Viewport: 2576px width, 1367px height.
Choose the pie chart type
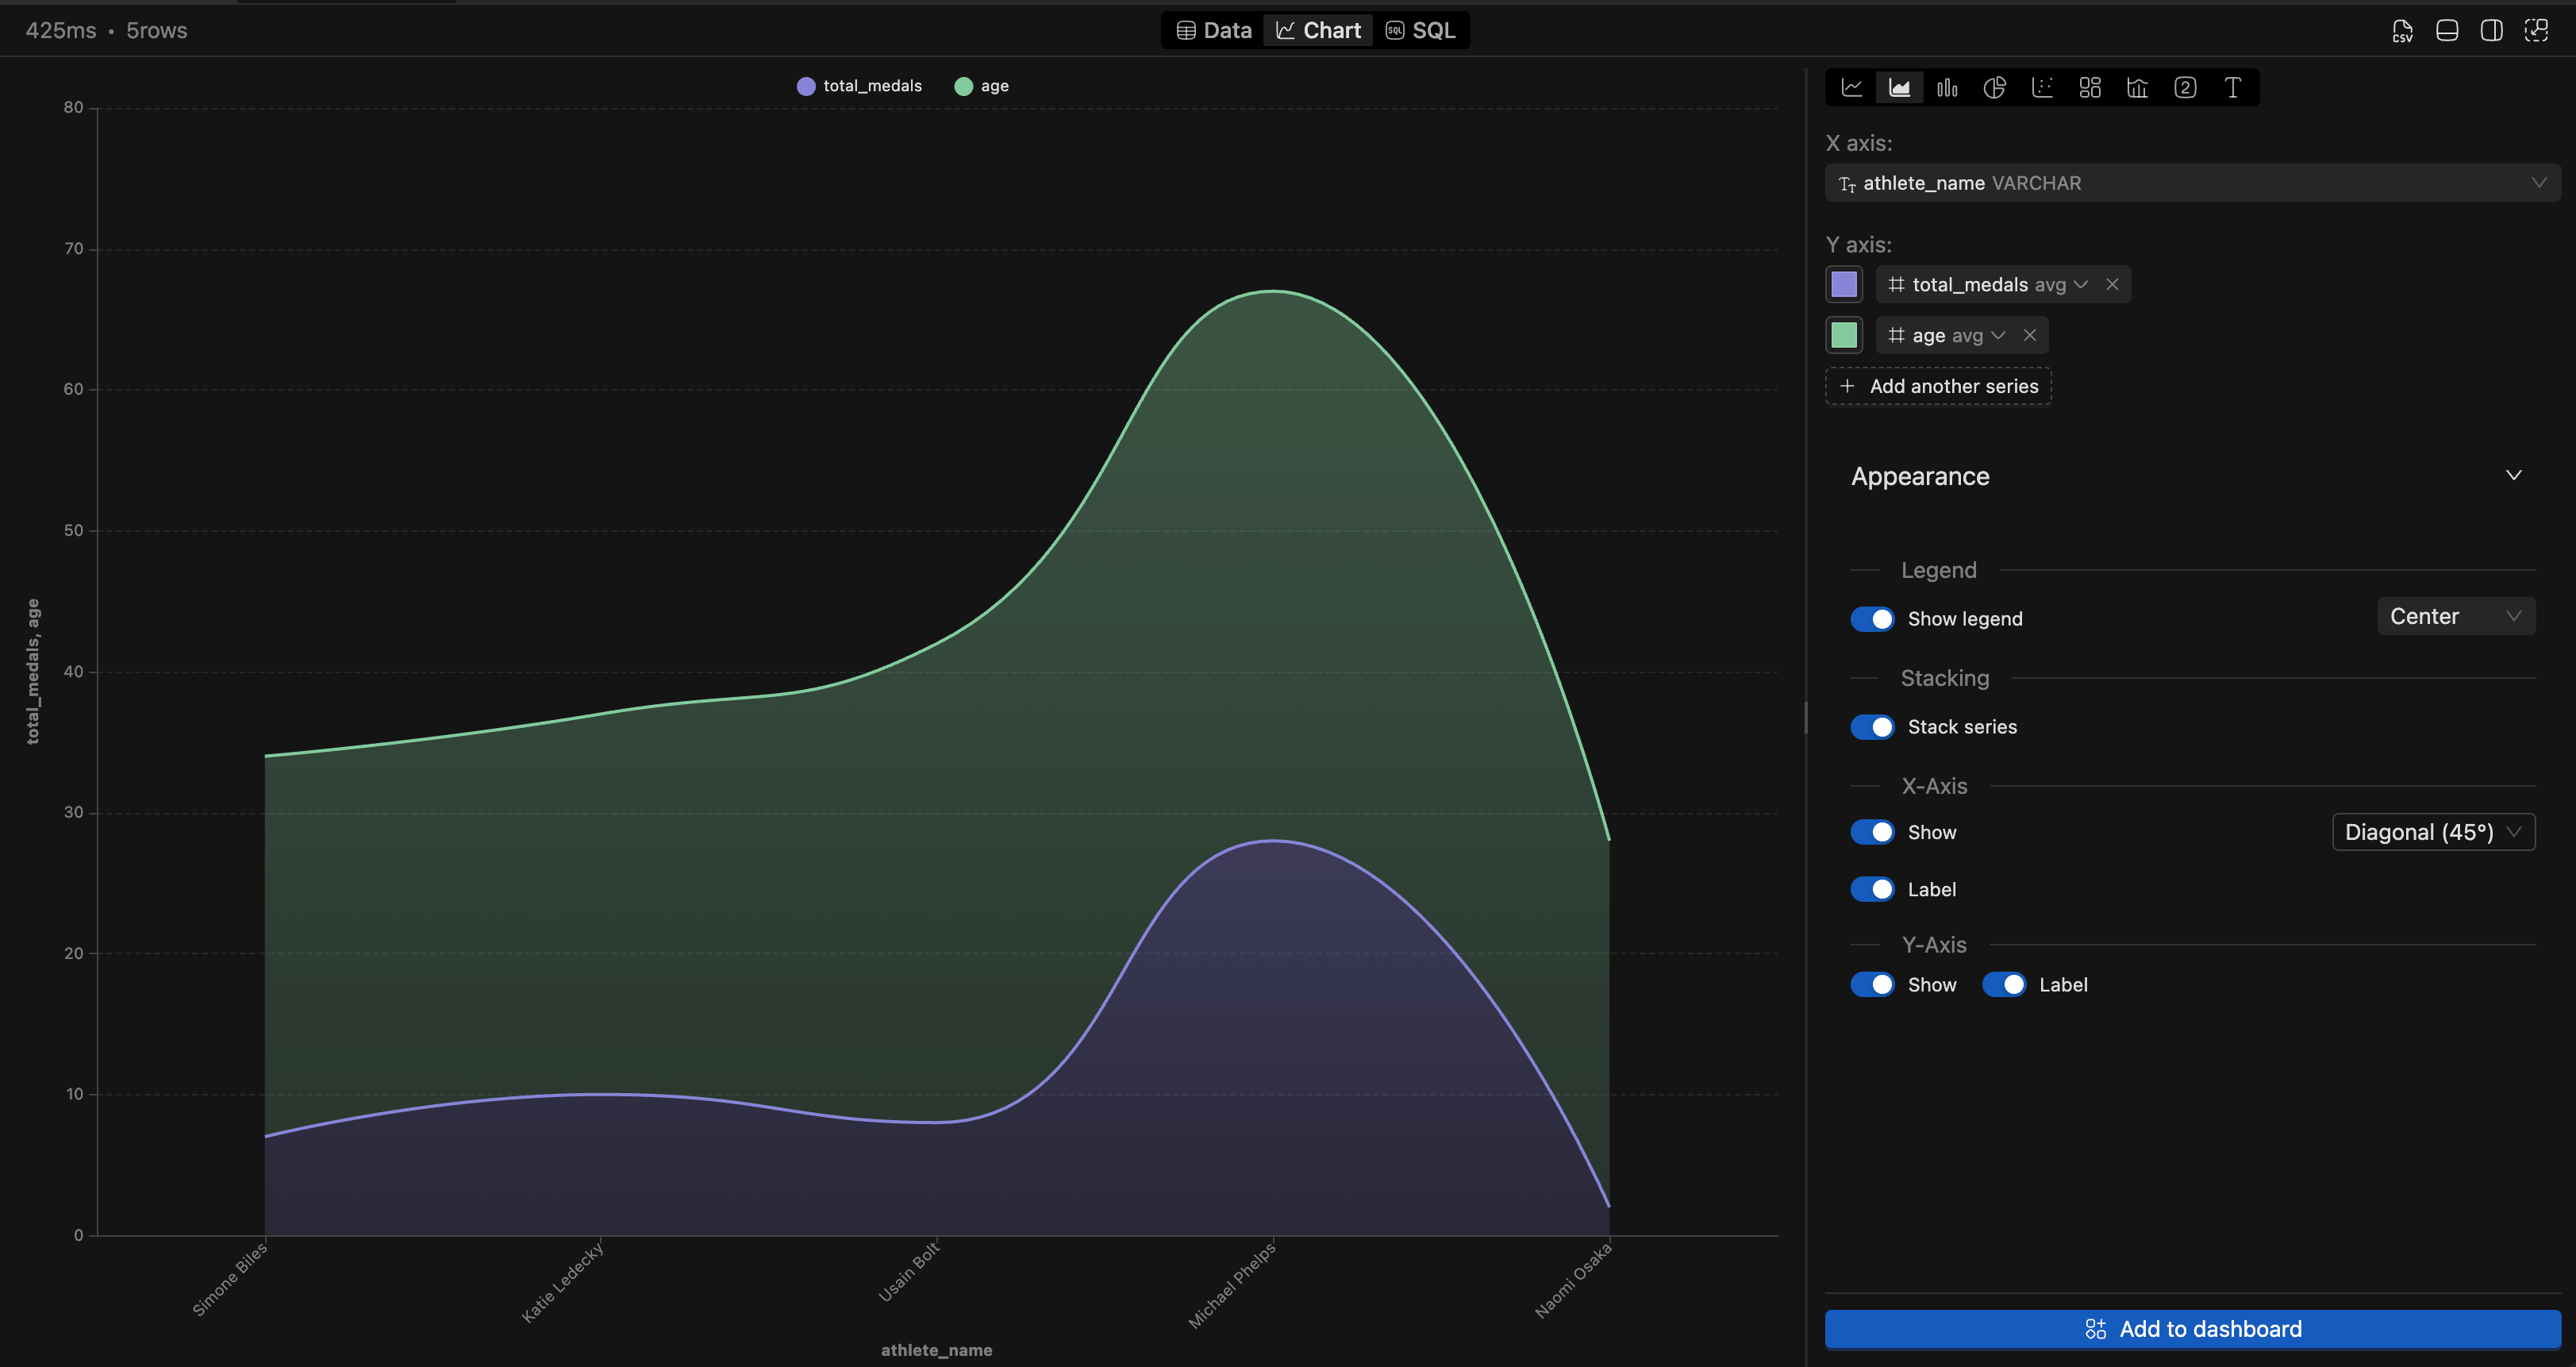tap(1994, 87)
